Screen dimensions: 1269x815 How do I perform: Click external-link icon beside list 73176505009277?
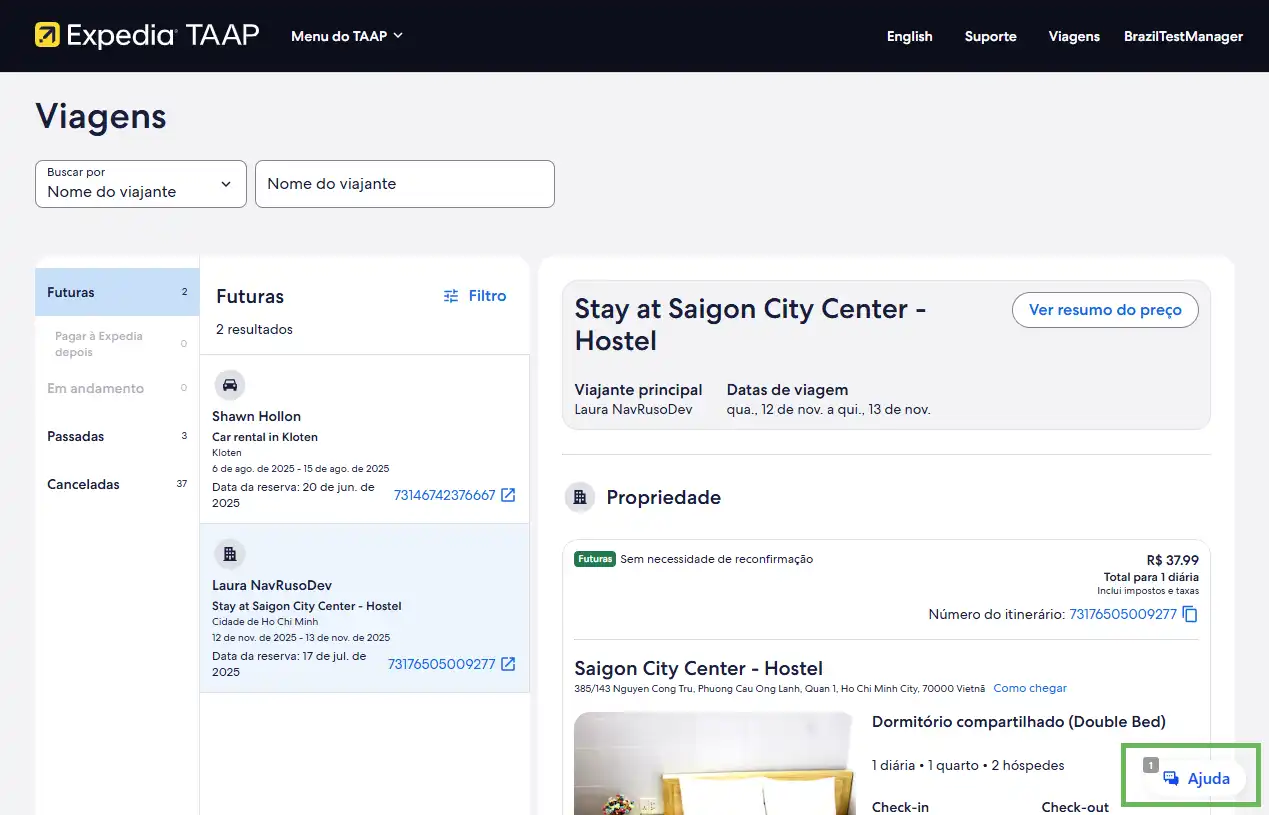[x=508, y=664]
